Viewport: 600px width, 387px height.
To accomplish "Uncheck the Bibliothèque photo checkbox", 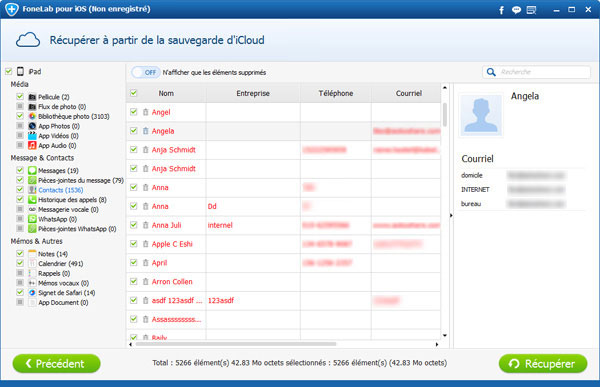I will point(20,116).
